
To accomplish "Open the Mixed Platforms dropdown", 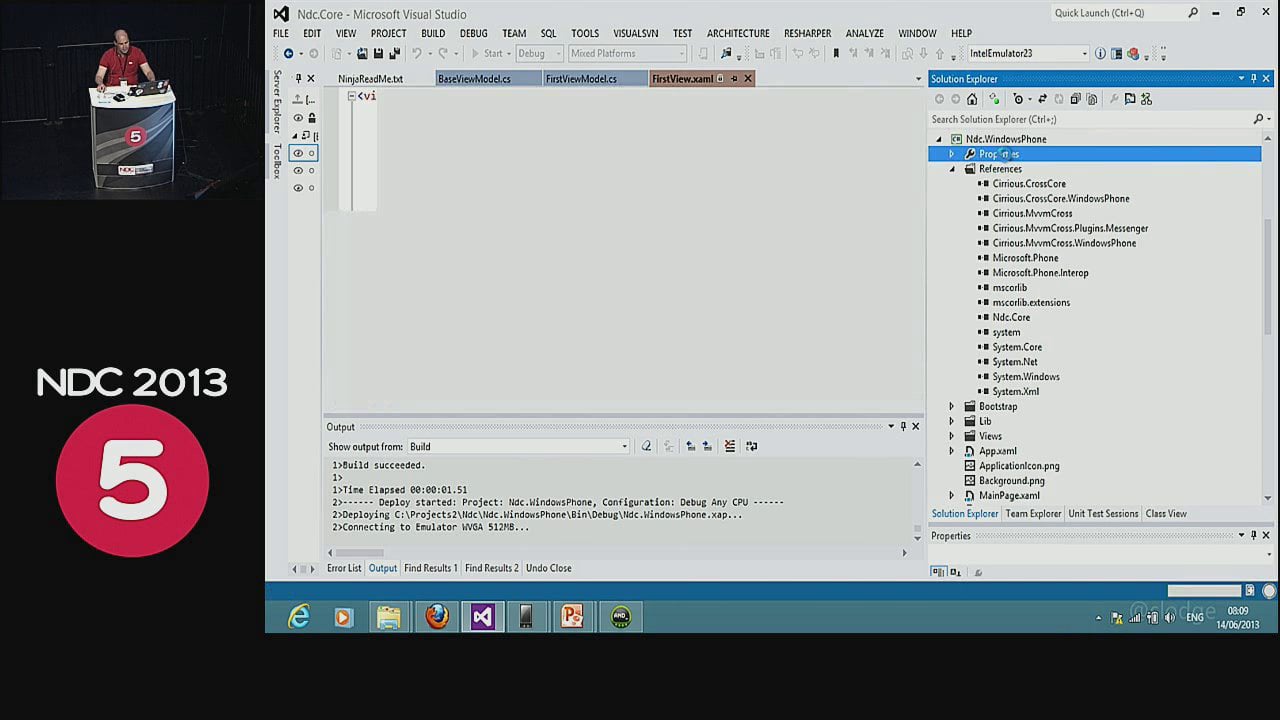I will [x=628, y=53].
